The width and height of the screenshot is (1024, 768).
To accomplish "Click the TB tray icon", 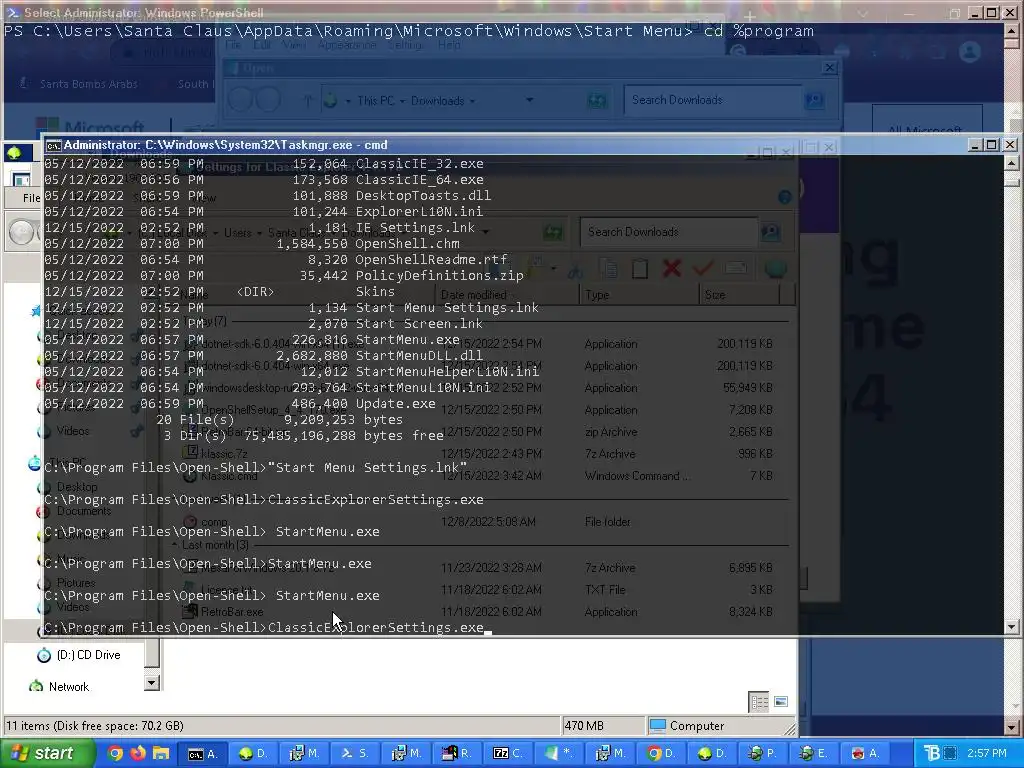I will point(931,754).
